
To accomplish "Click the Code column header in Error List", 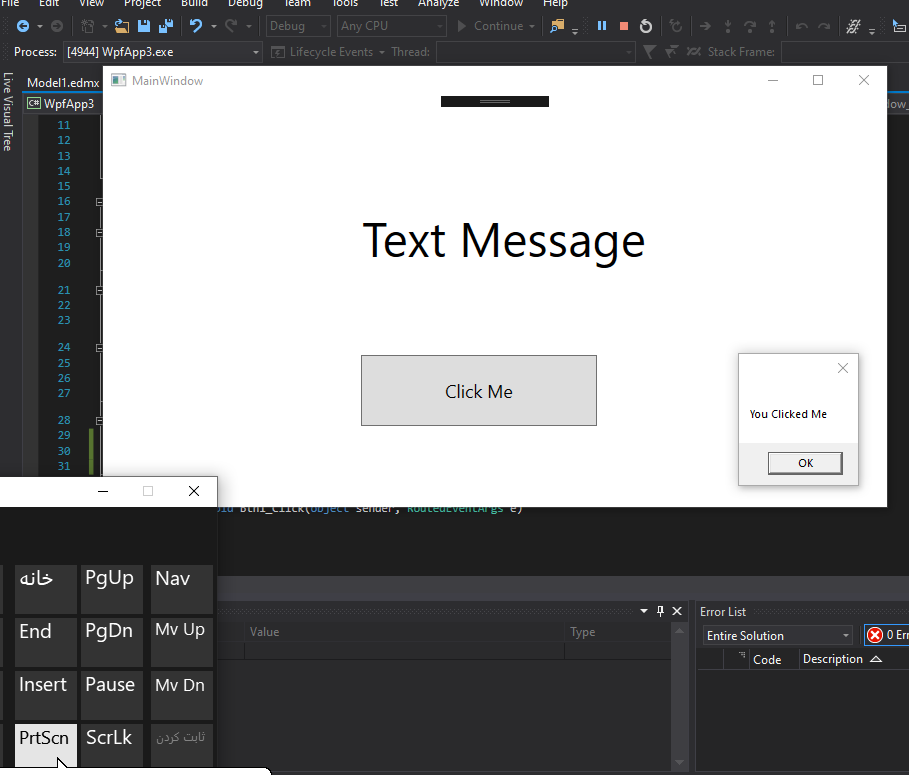I will tap(767, 660).
